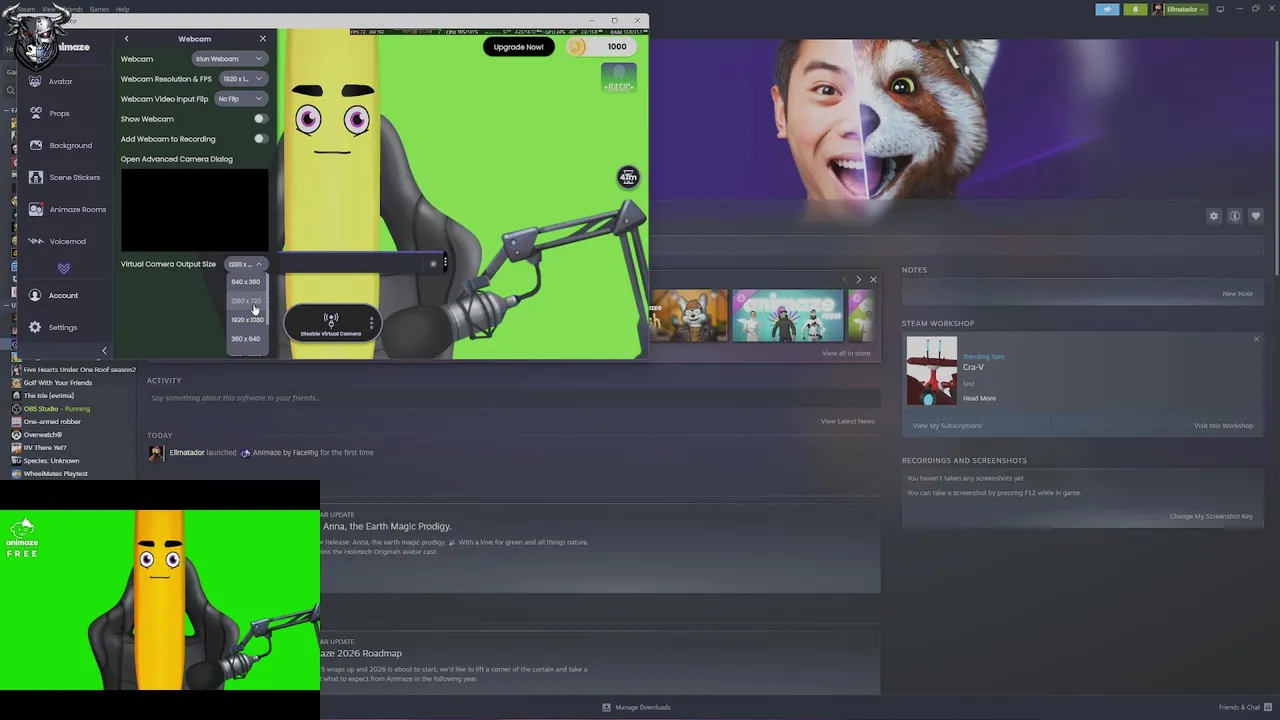Collapse Virtual Camera Output Size dropdown
This screenshot has width=1280, height=720.
(x=245, y=264)
